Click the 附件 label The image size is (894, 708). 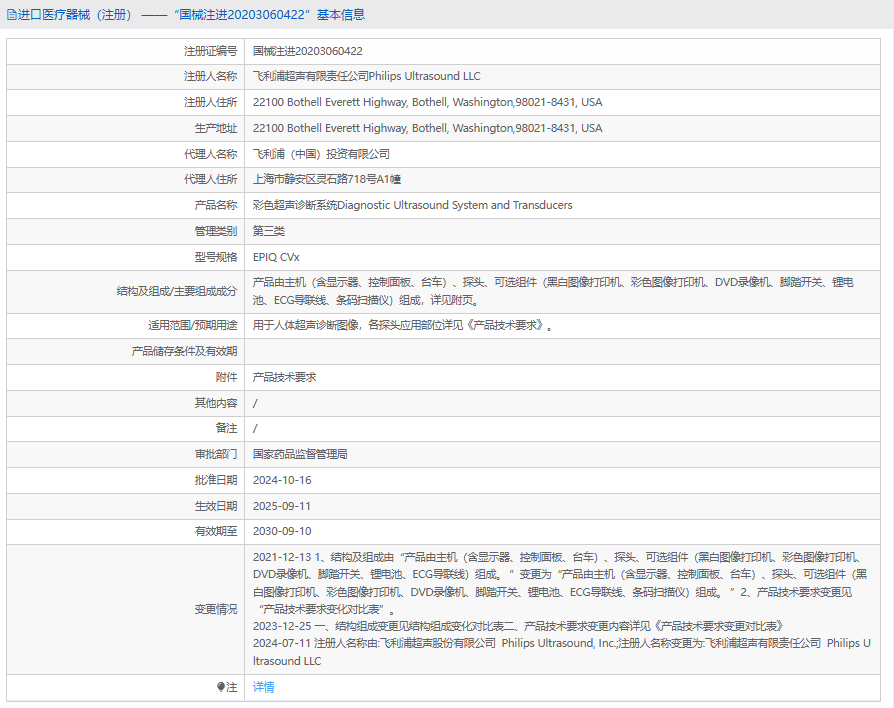[x=226, y=377]
